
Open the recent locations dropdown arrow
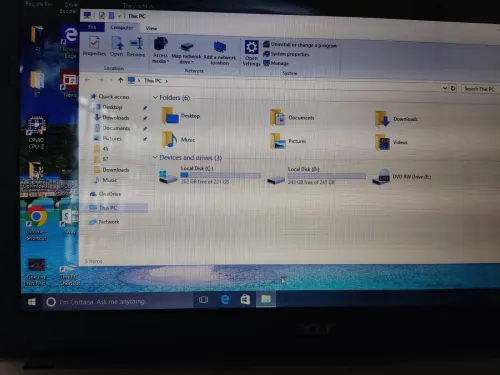(111, 80)
